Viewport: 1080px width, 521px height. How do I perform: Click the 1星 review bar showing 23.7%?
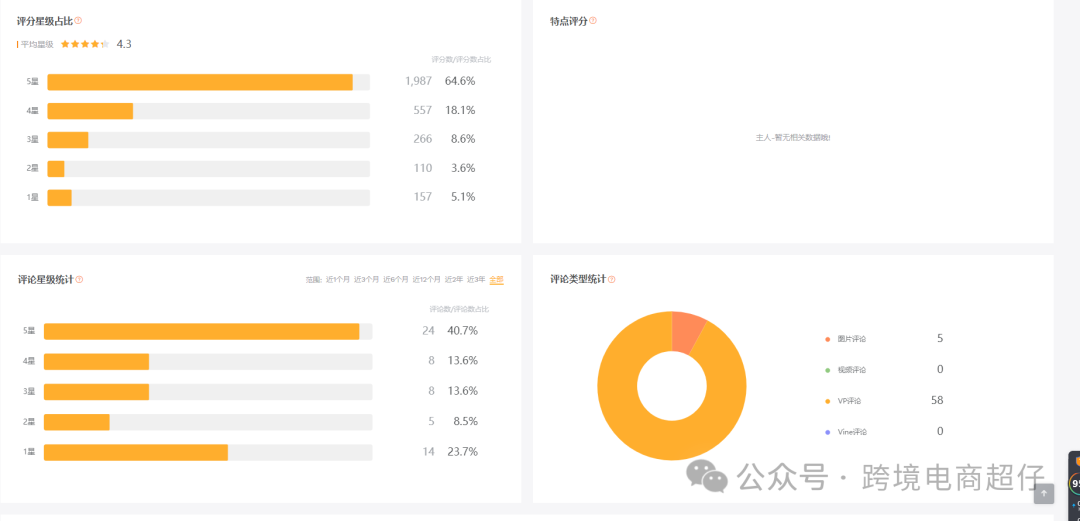pyautogui.click(x=208, y=453)
